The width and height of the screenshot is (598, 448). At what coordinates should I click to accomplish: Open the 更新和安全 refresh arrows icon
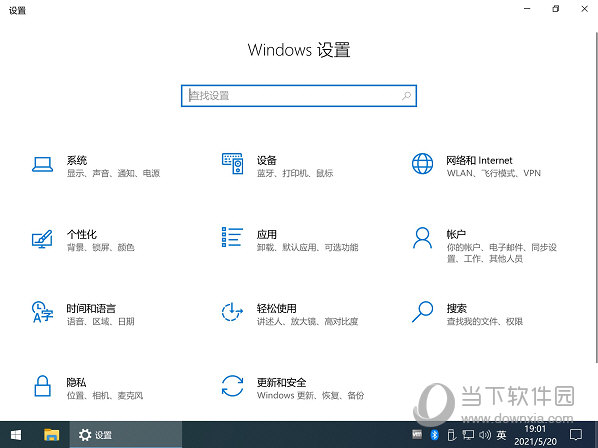tap(232, 386)
